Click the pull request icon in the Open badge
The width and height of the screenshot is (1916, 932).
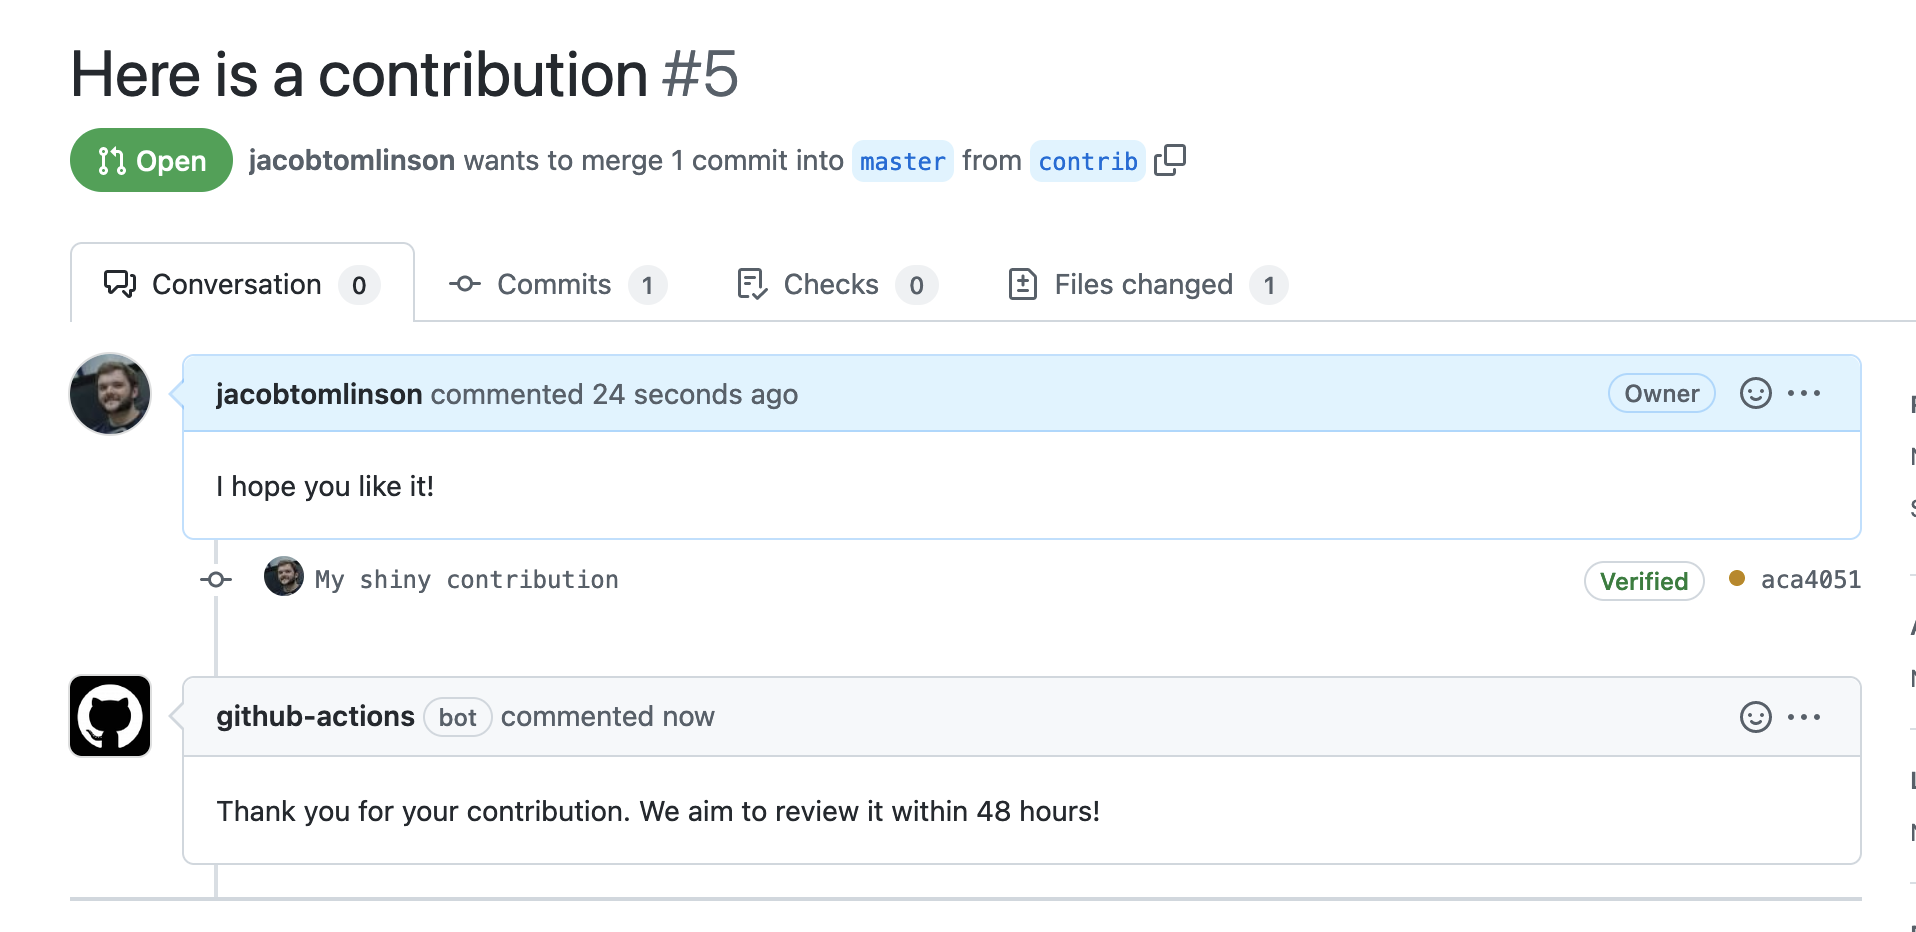point(113,159)
